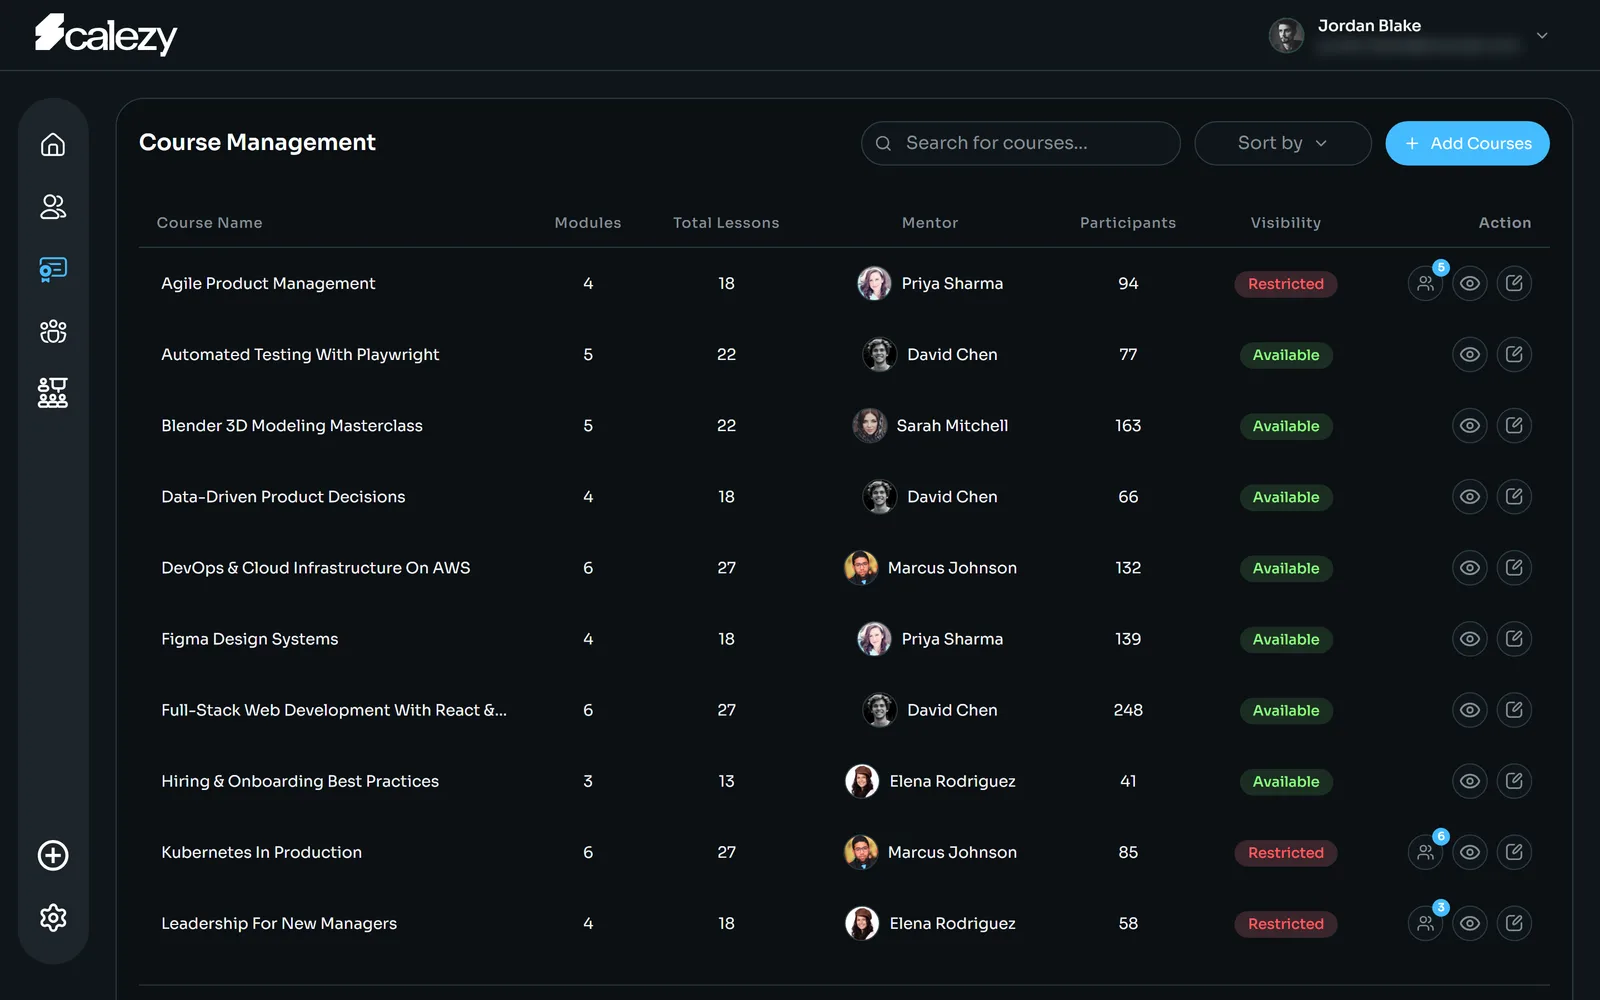Click participant count 163
1600x1000 pixels.
tap(1128, 426)
